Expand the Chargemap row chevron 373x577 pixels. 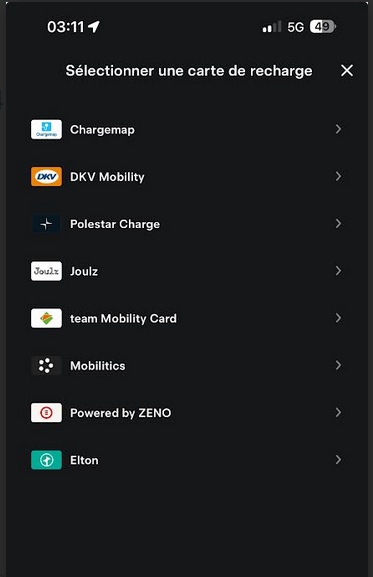click(x=338, y=129)
